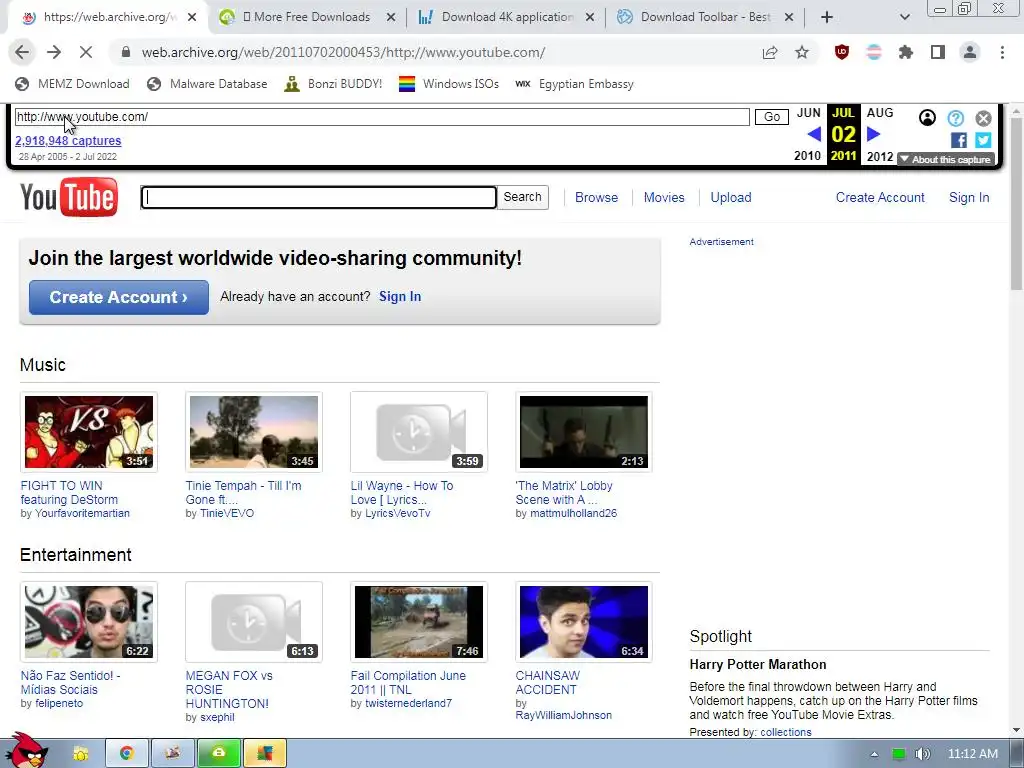Viewport: 1024px width, 768px height.
Task: Open the collections presenter link
Action: point(786,732)
